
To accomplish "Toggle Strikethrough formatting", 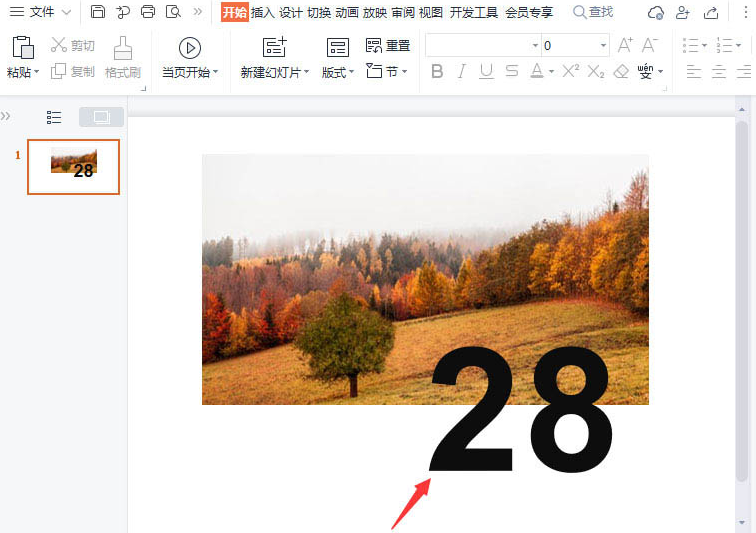I will 512,71.
